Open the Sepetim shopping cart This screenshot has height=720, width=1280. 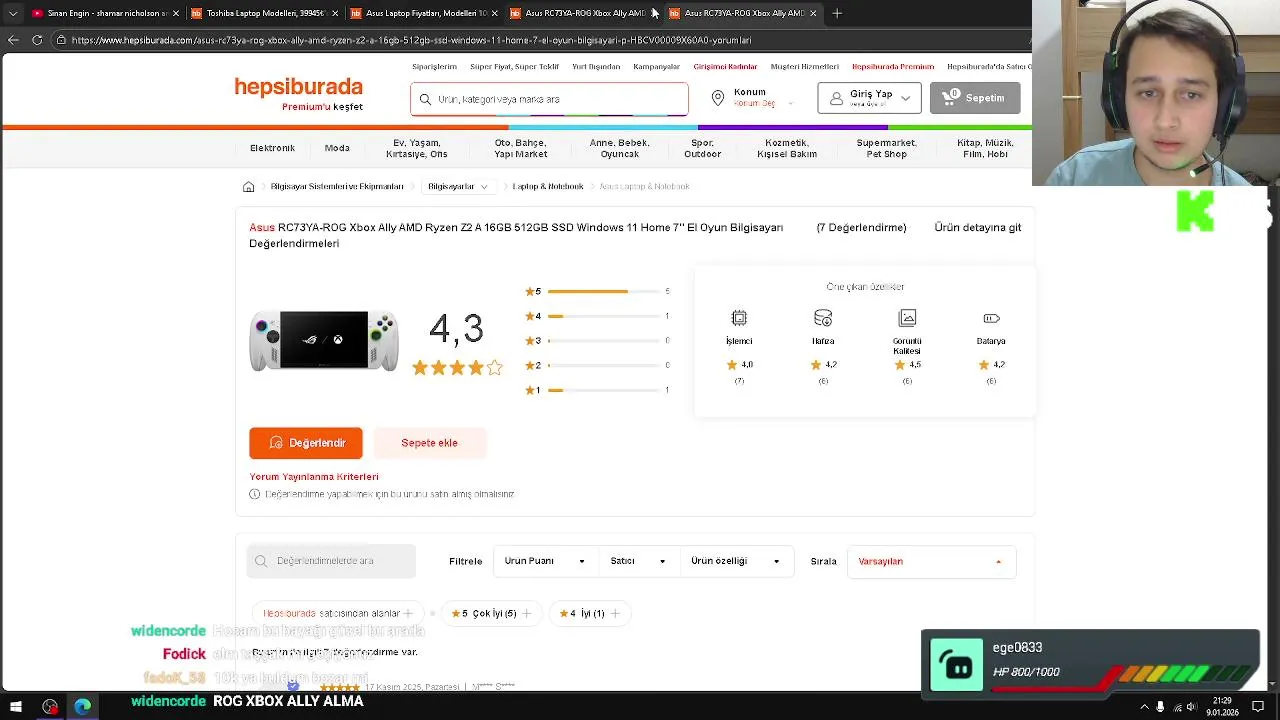pos(974,98)
